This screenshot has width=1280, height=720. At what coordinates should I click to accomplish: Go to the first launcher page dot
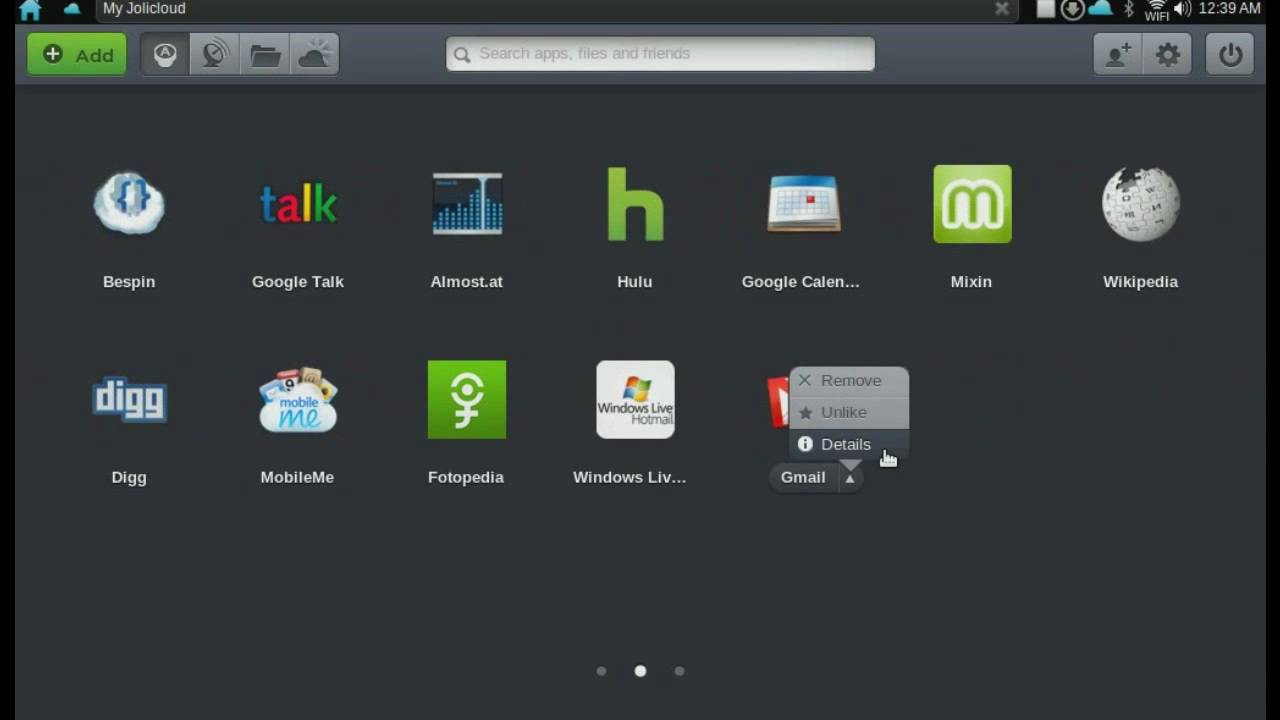(601, 671)
